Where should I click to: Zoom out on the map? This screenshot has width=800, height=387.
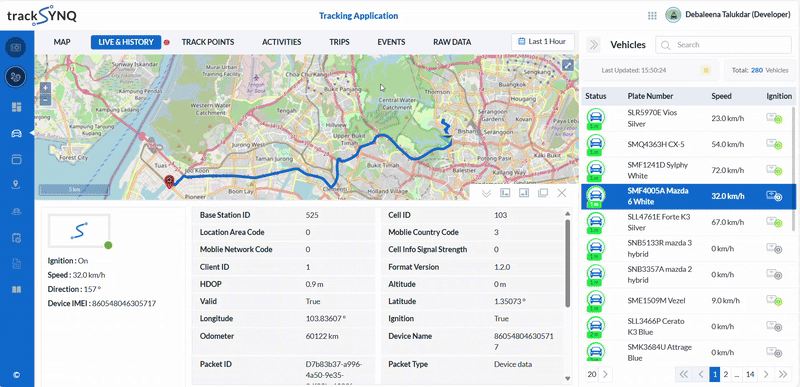point(45,99)
